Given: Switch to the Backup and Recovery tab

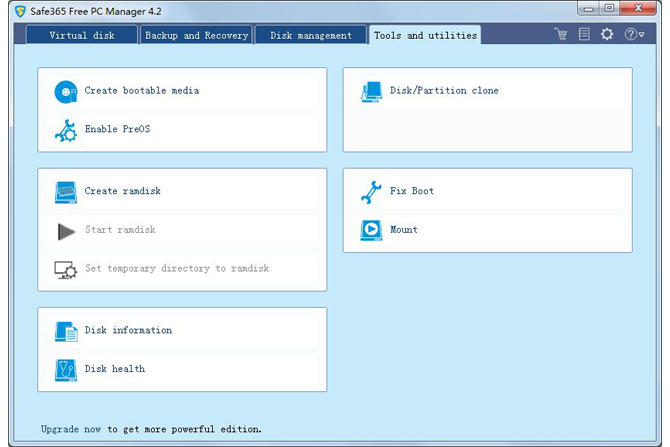Looking at the screenshot, I should pyautogui.click(x=197, y=35).
